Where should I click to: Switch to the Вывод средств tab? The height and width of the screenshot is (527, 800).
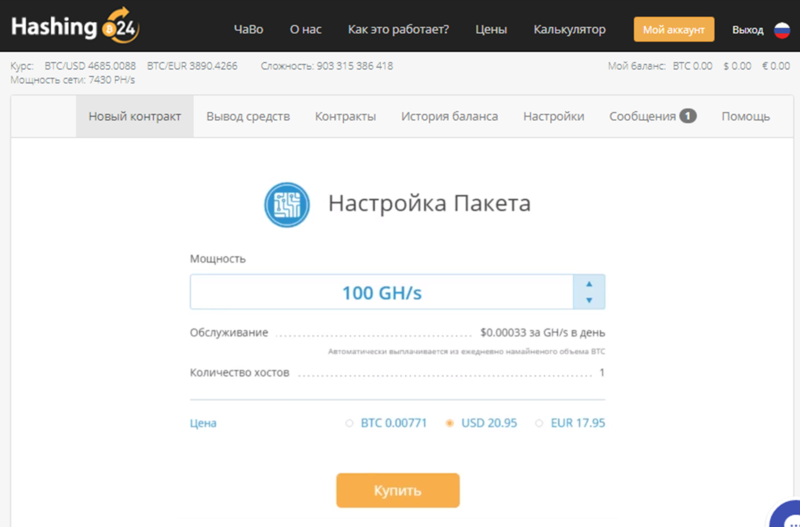pyautogui.click(x=248, y=117)
